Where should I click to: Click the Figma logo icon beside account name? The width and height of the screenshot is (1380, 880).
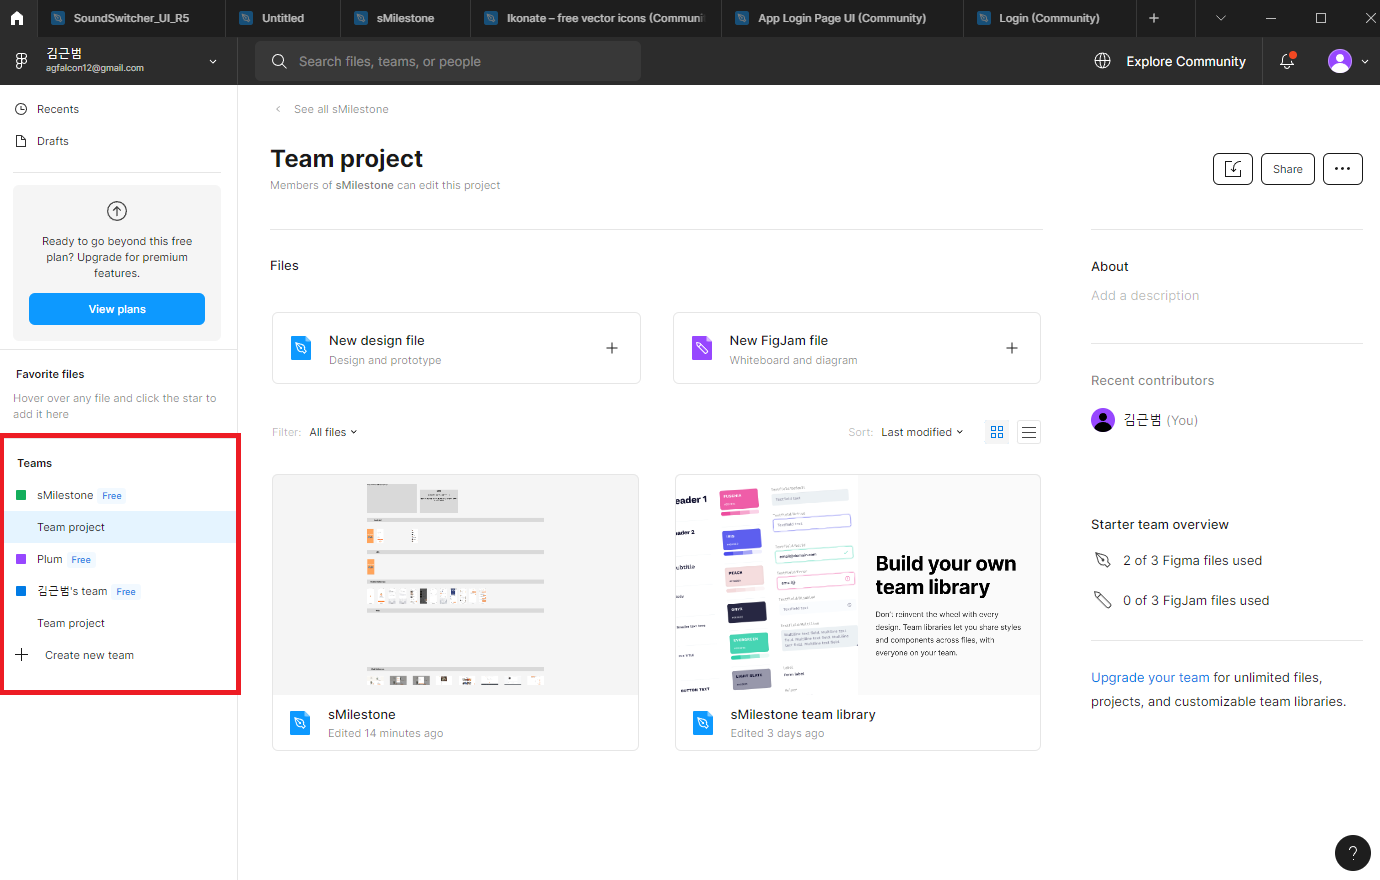(21, 61)
